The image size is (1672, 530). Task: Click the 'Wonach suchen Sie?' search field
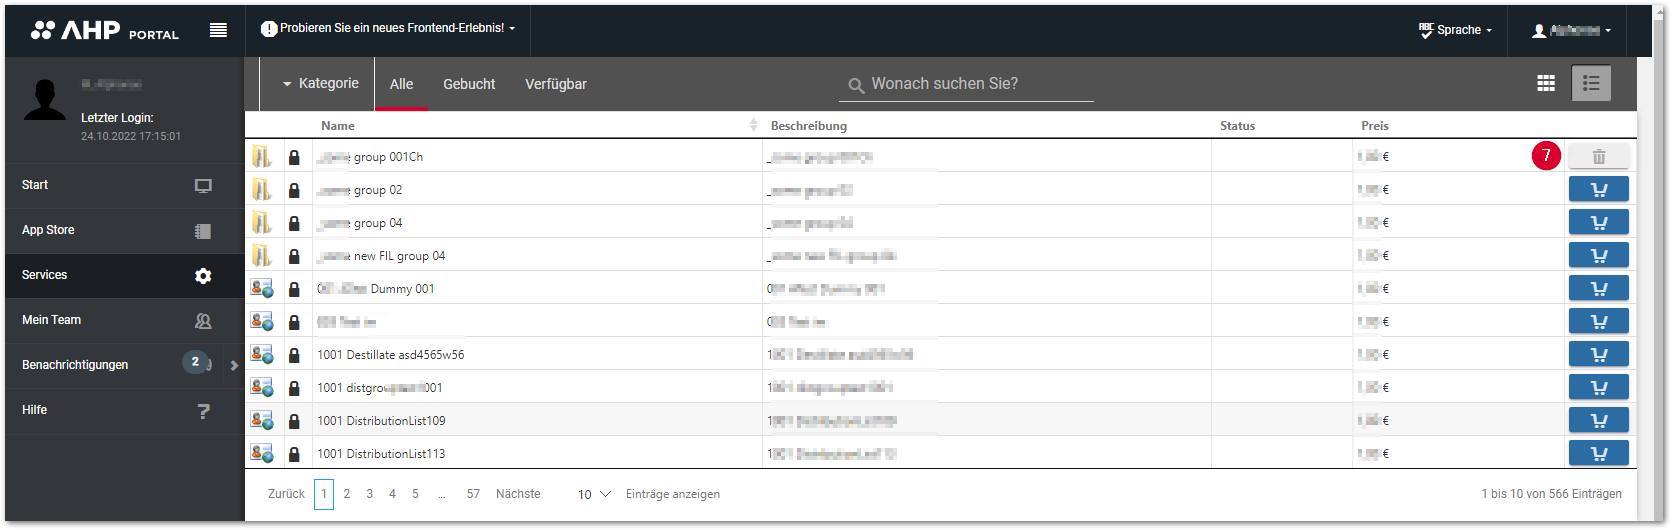[x=967, y=84]
